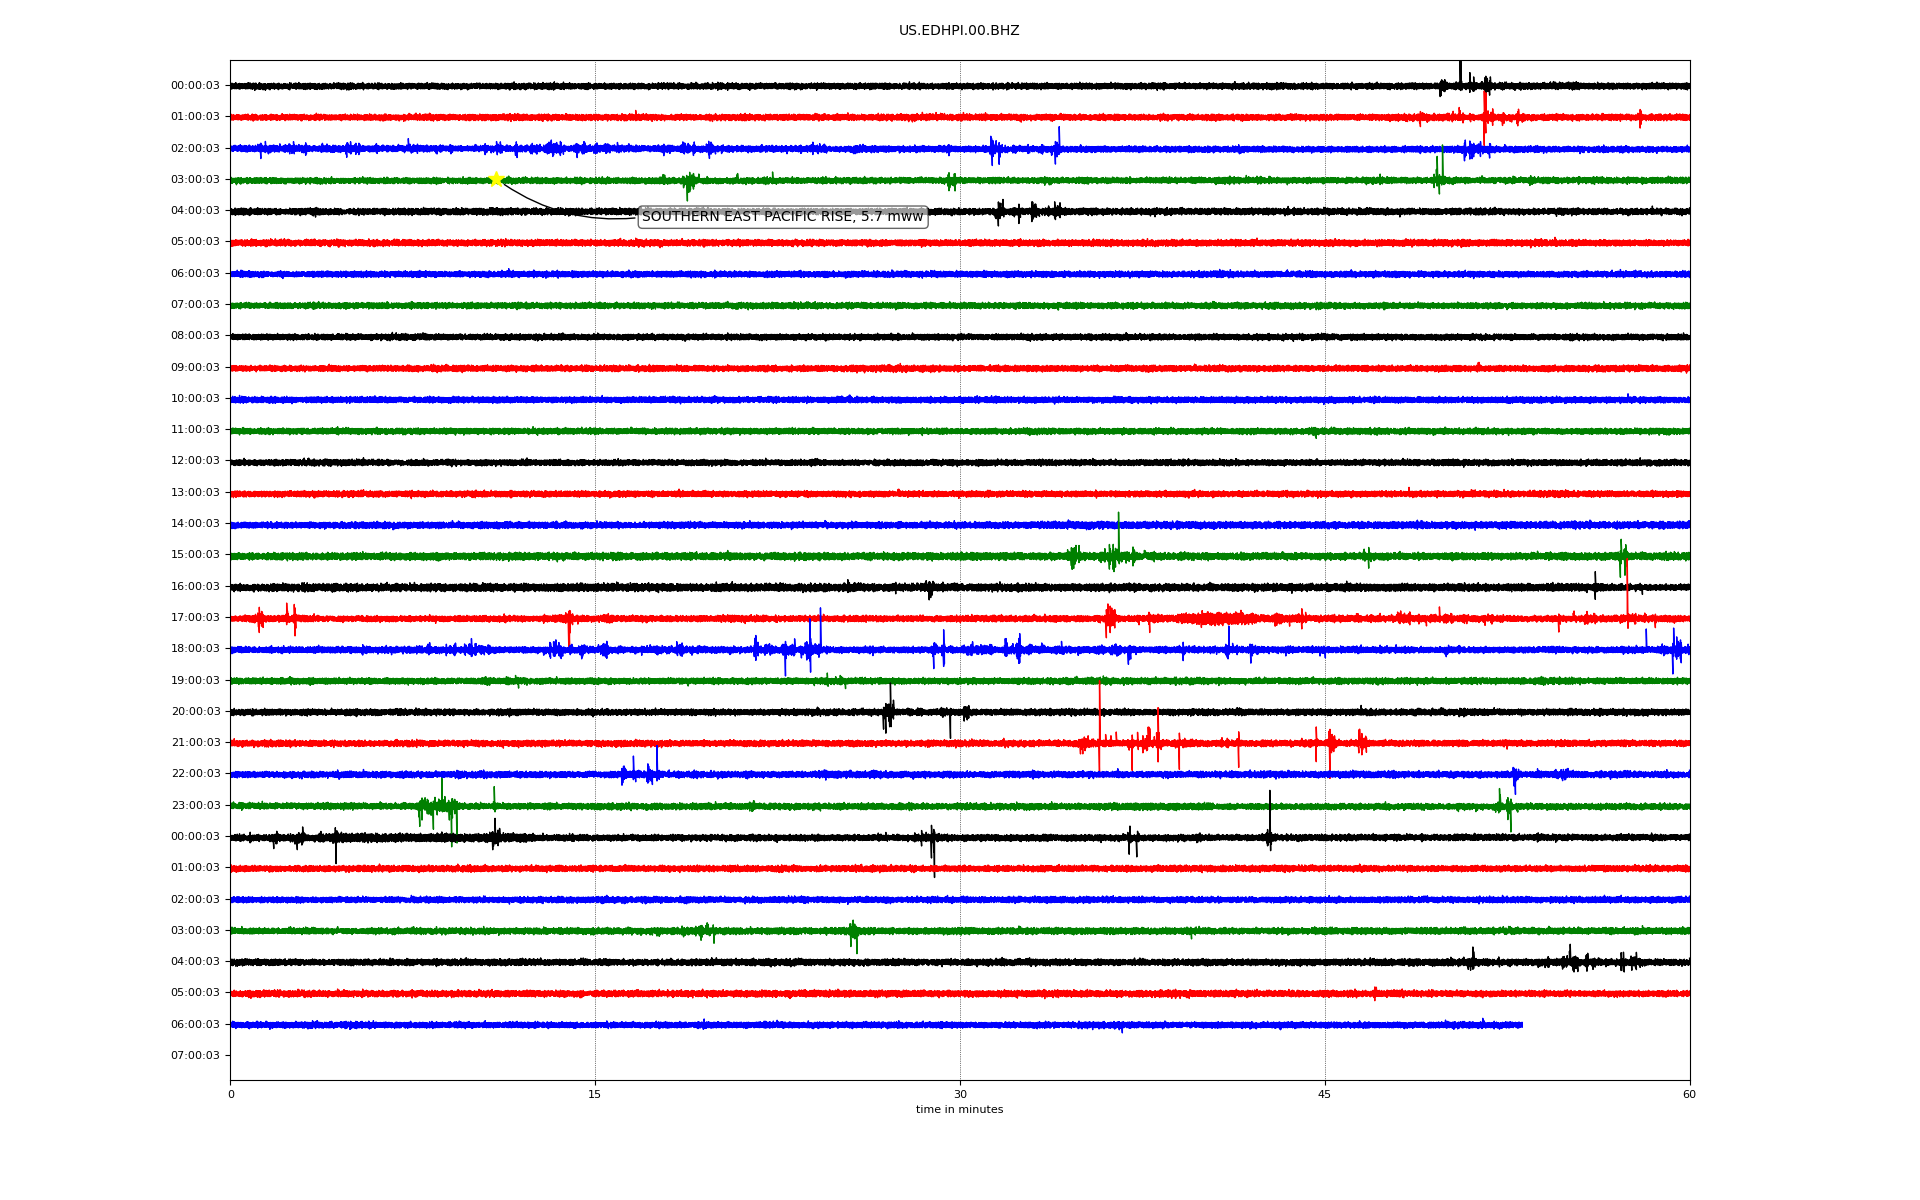
Task: Click the 12:00:03 time label
Action: coord(195,461)
